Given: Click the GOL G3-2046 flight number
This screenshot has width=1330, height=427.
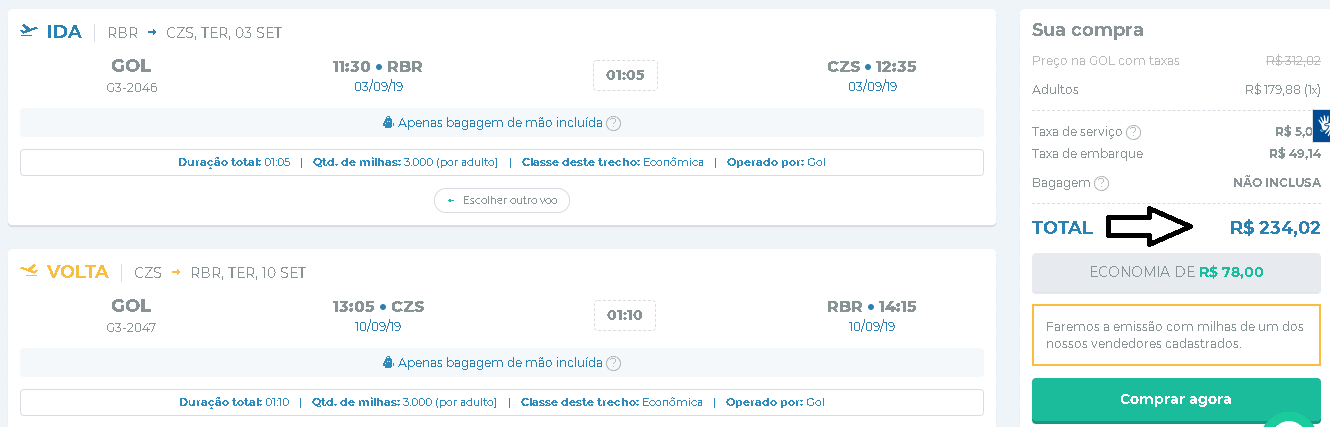Looking at the screenshot, I should [x=131, y=87].
